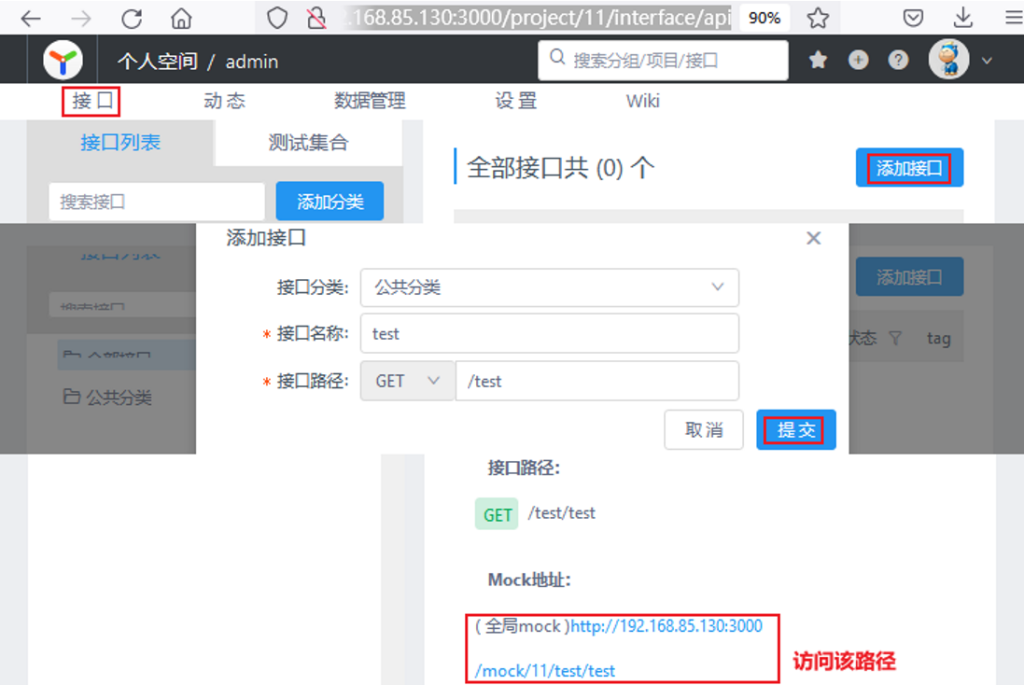Open the help question mark icon
The image size is (1024, 685).
click(899, 60)
